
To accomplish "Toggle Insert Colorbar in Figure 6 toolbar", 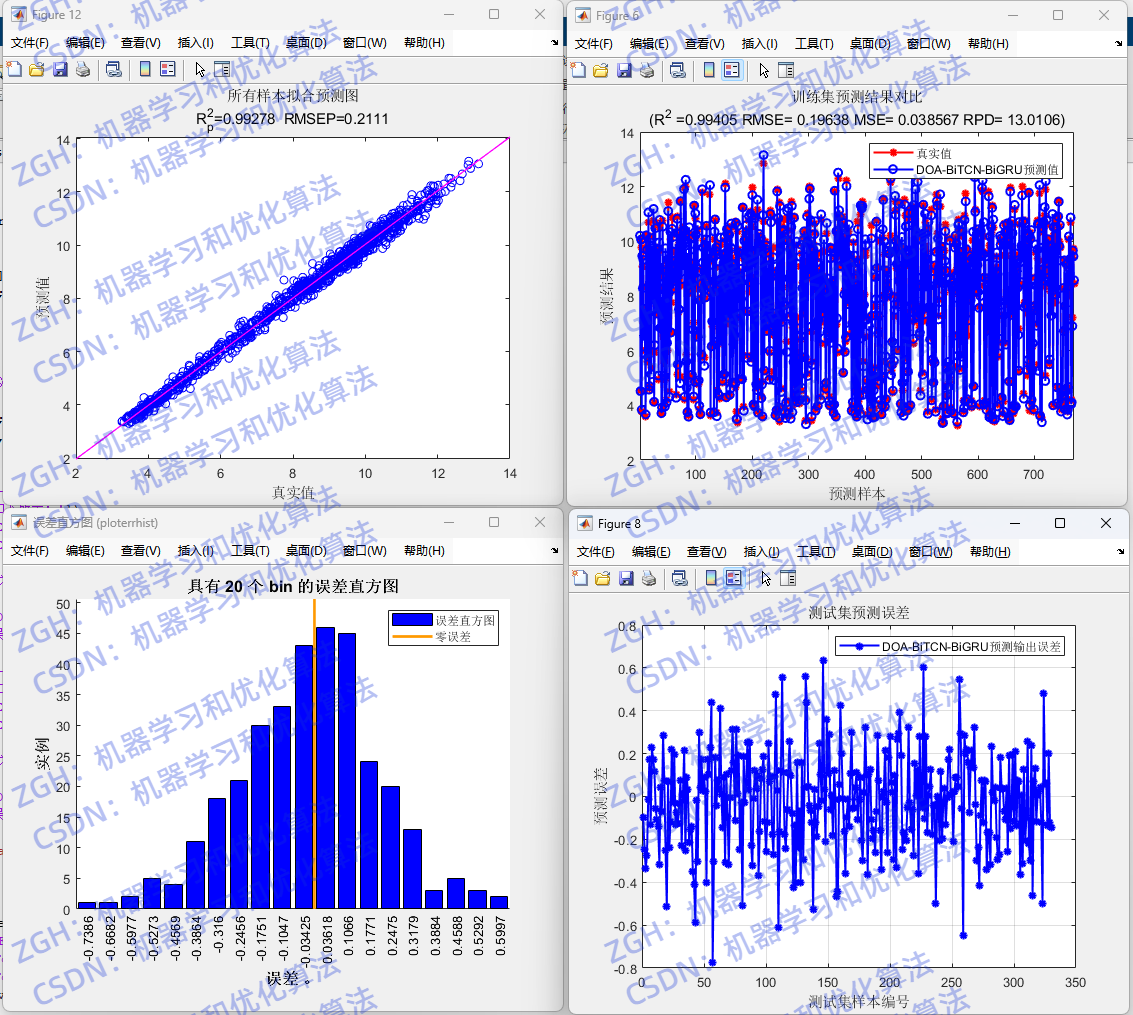I will (709, 70).
